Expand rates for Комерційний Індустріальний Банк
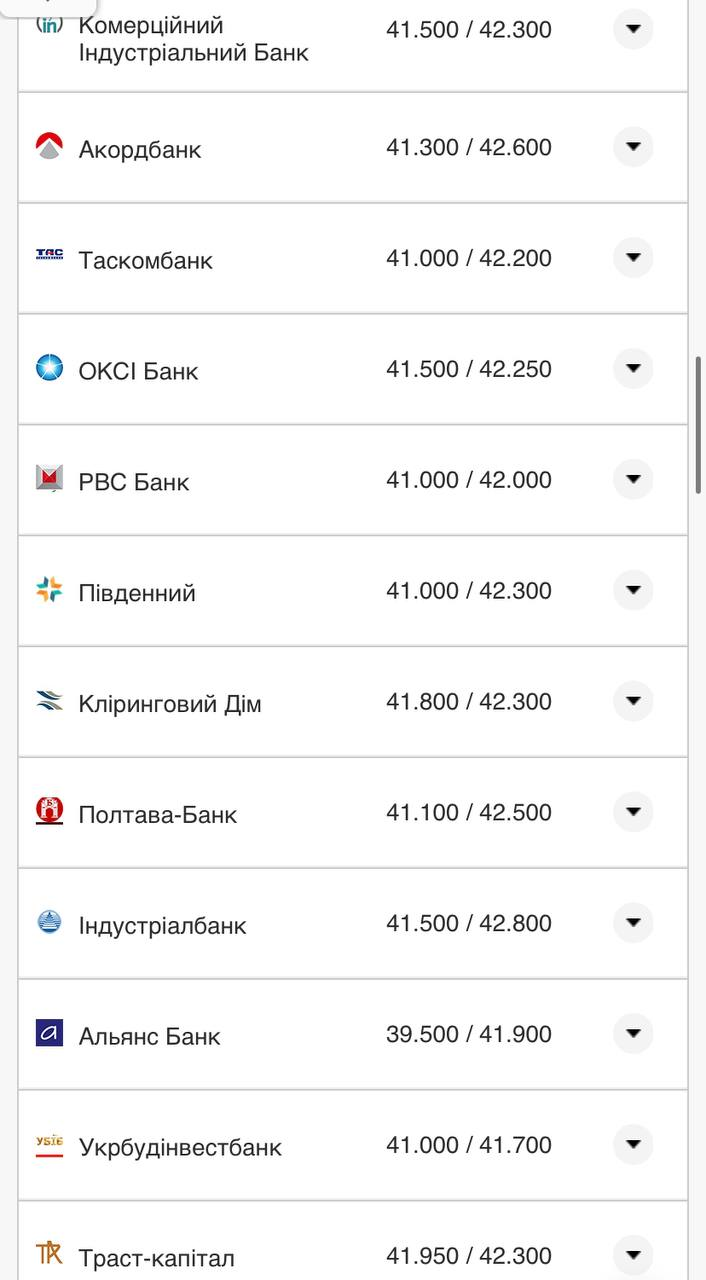The height and width of the screenshot is (1280, 706). point(633,29)
